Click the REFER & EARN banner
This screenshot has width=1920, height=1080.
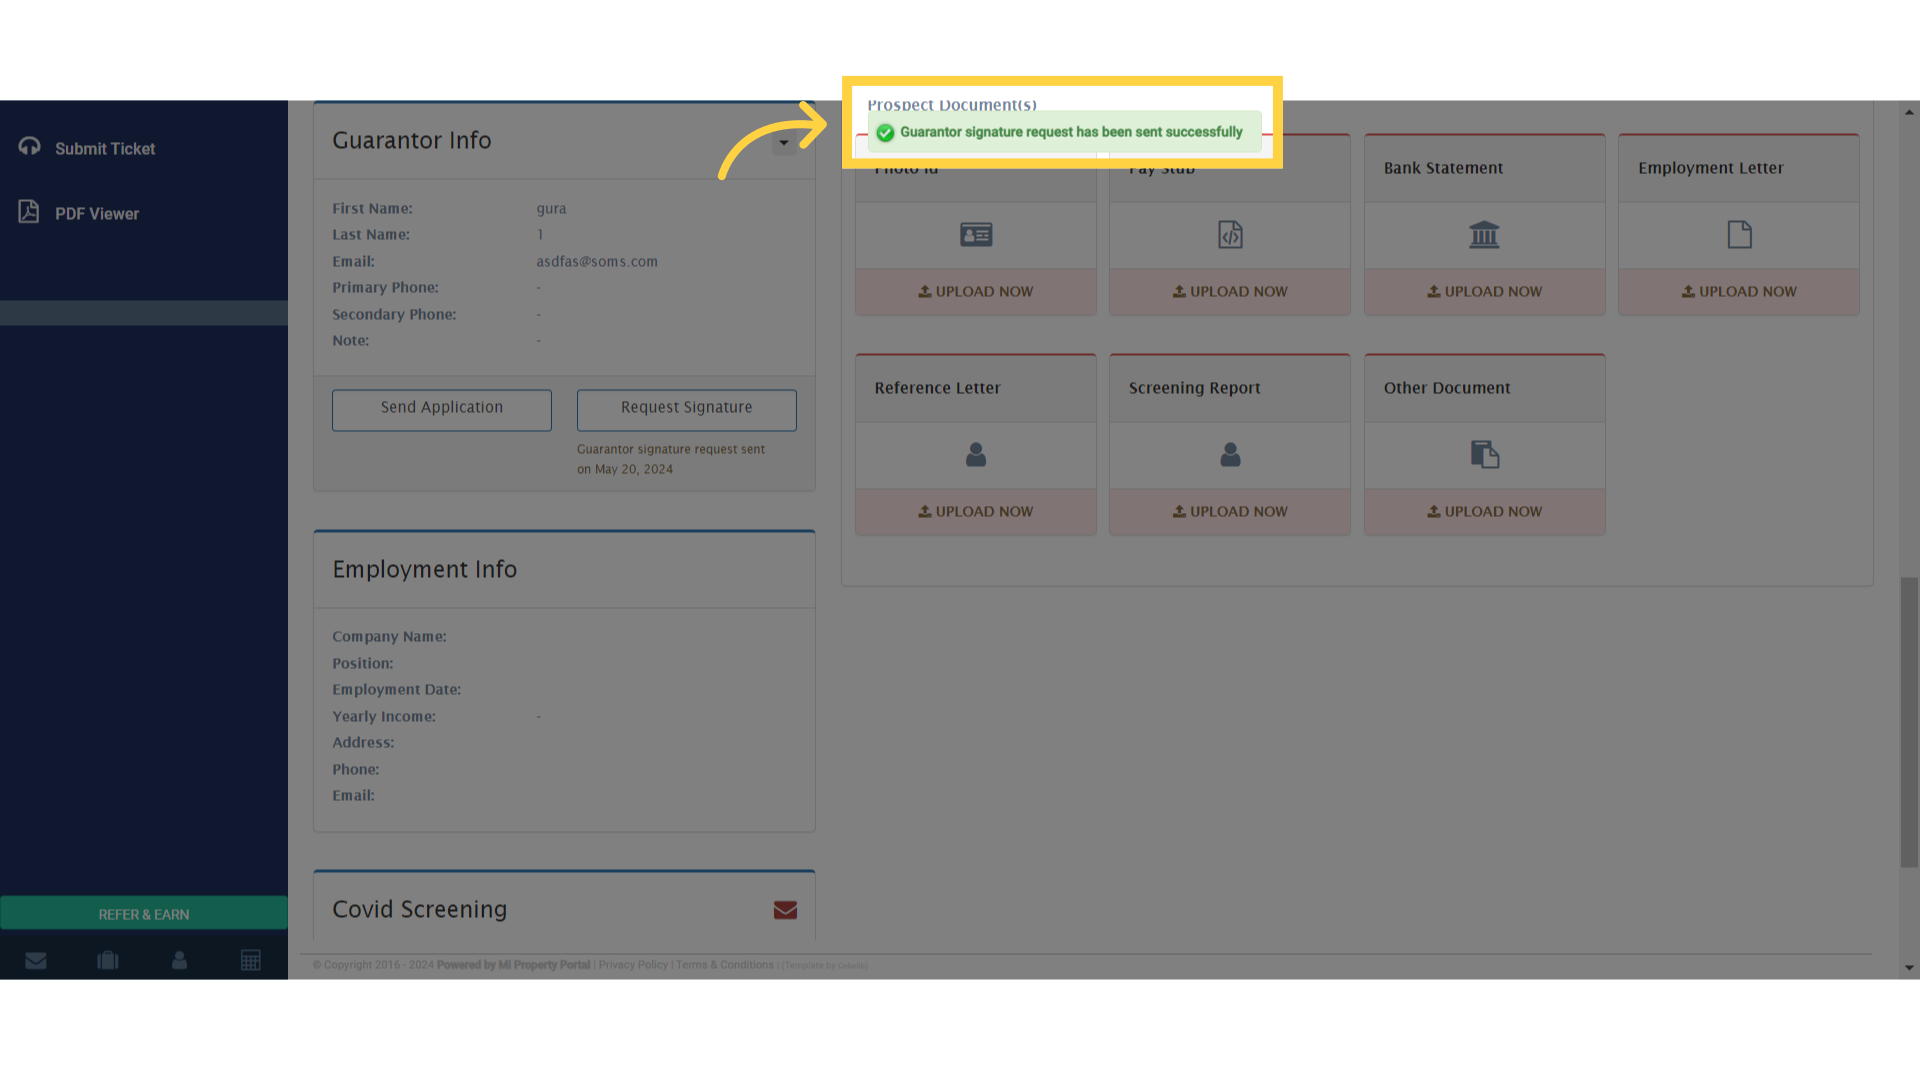(144, 913)
